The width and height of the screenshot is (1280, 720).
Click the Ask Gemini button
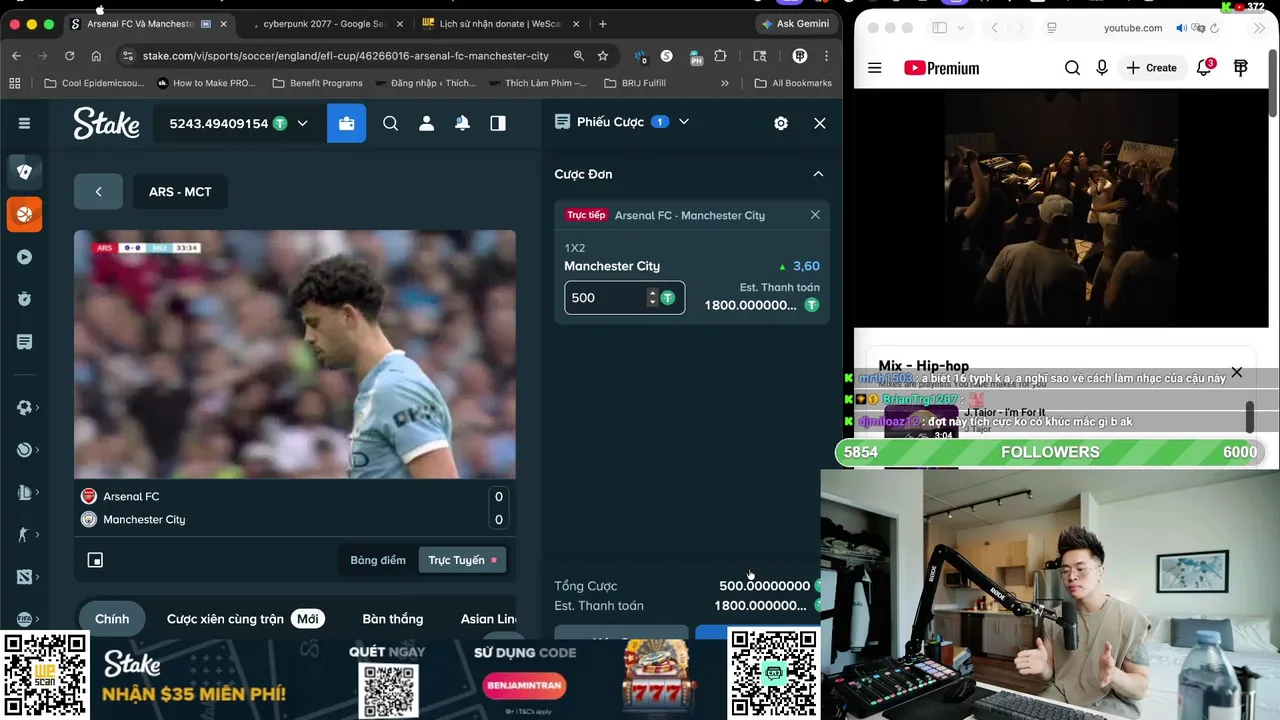[x=796, y=23]
